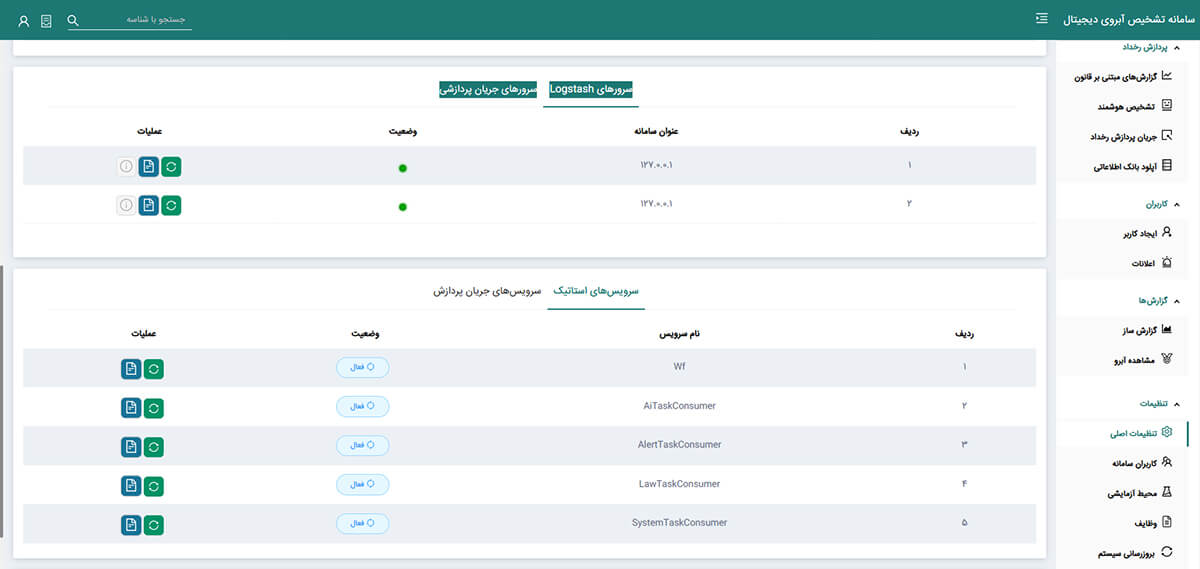Switch to سرویس‌های جریان پردازش tab
The width and height of the screenshot is (1200, 569).
pos(487,291)
